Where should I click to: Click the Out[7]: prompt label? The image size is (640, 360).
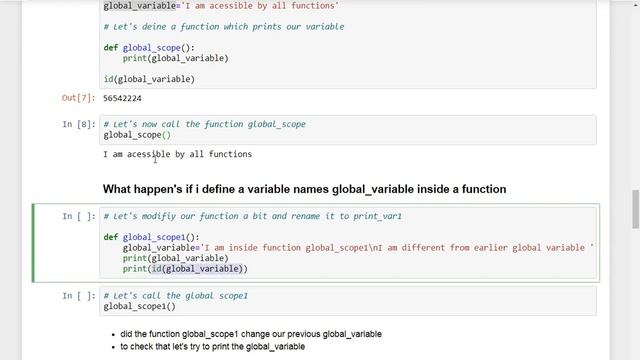pyautogui.click(x=78, y=98)
